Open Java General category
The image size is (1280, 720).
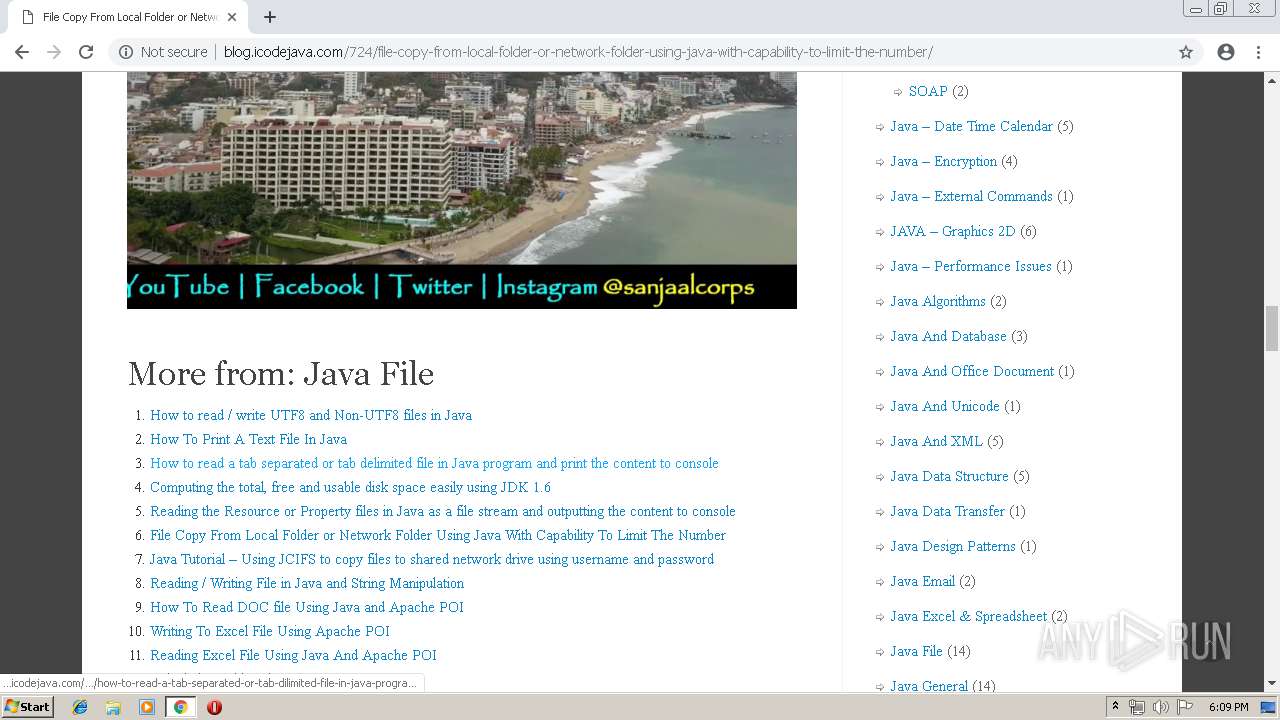coord(929,686)
